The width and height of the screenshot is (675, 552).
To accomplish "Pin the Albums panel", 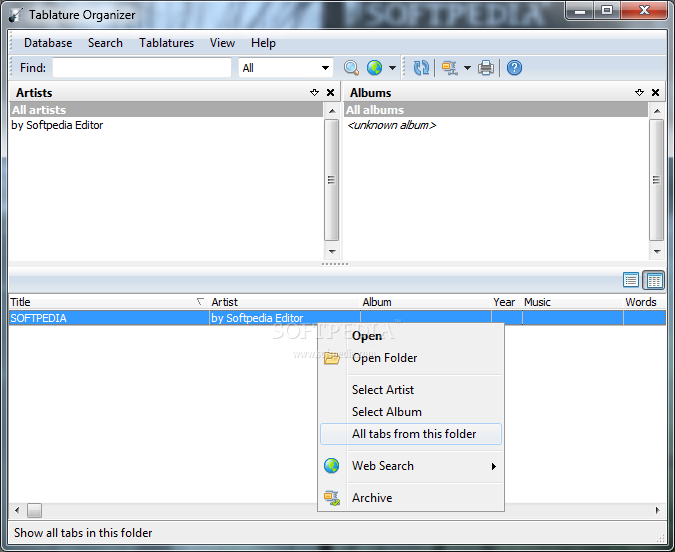I will (639, 93).
